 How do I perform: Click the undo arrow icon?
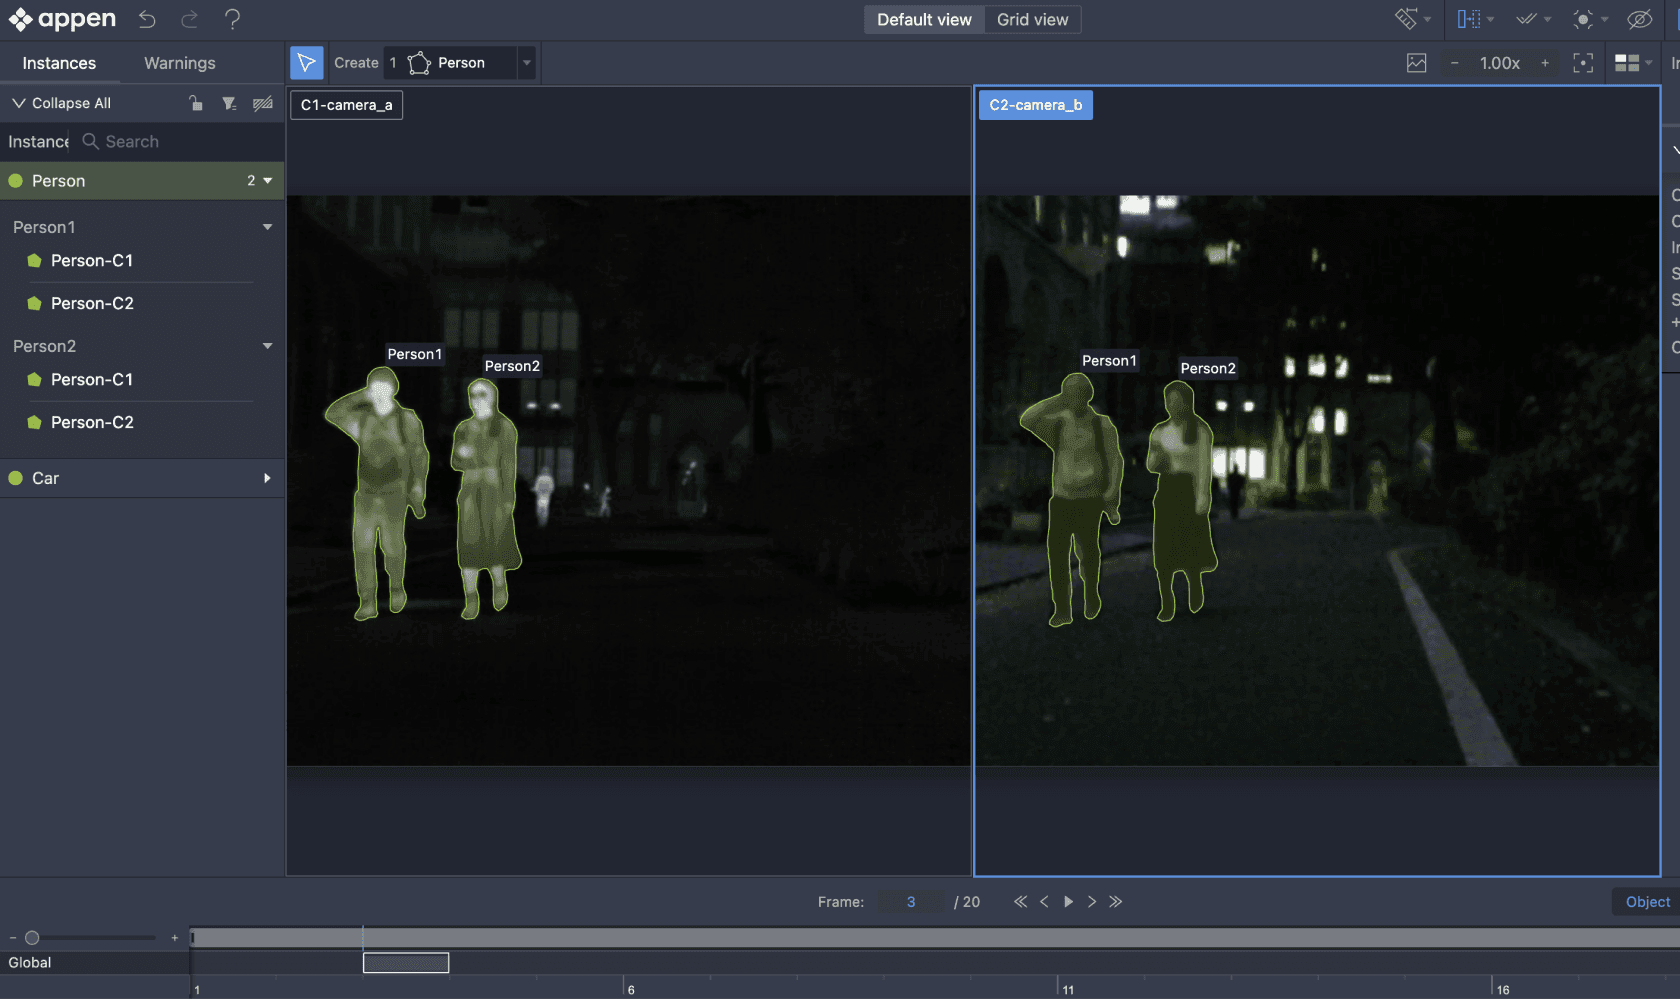tap(147, 19)
